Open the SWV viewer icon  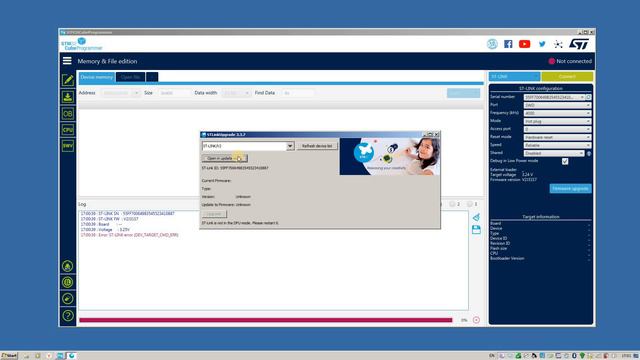(68, 146)
